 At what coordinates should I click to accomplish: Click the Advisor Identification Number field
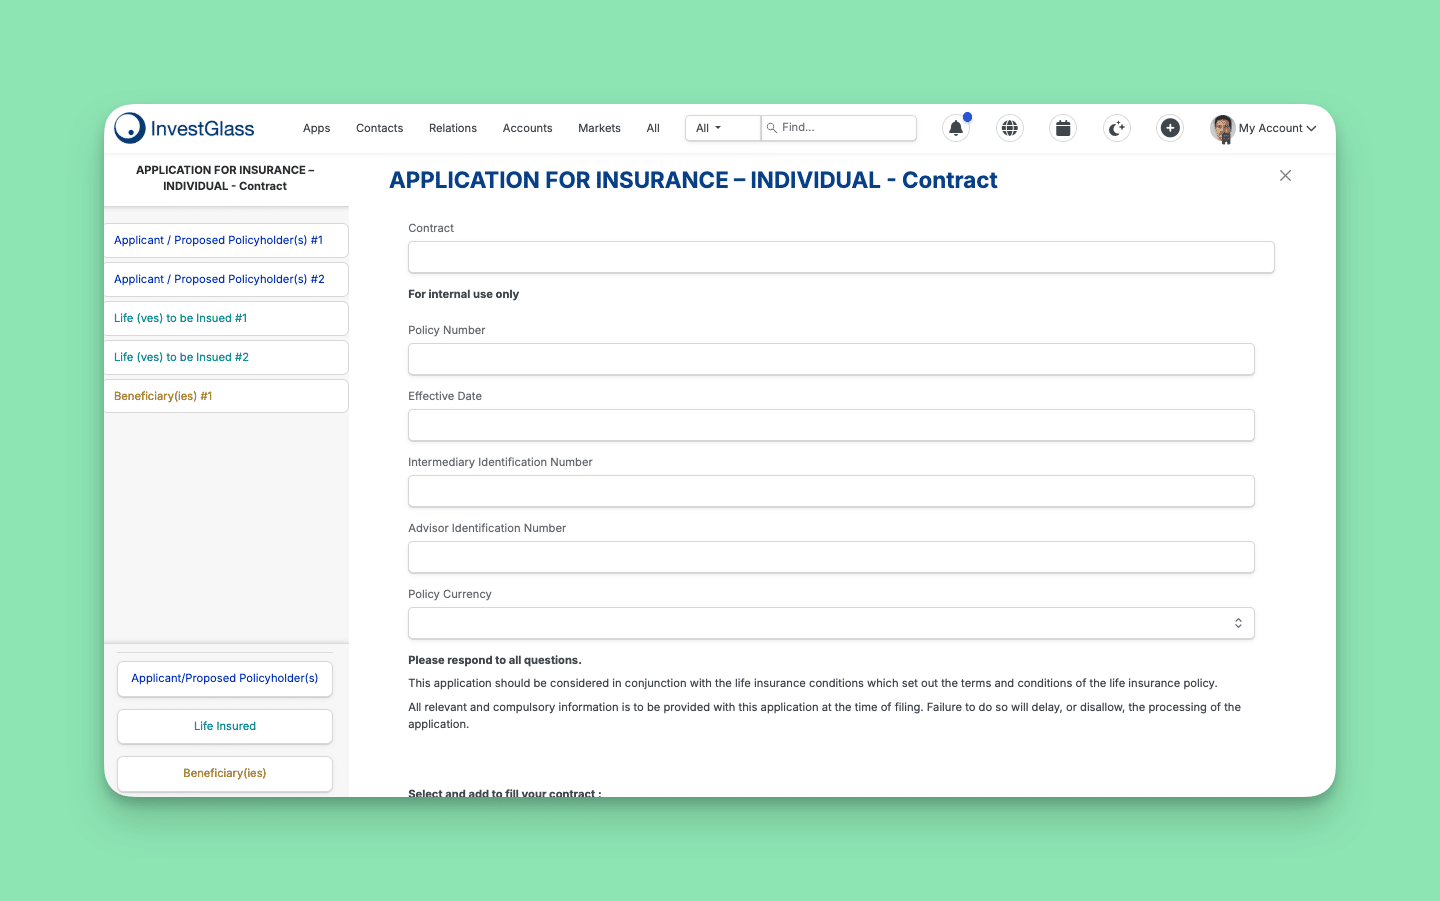pos(831,557)
